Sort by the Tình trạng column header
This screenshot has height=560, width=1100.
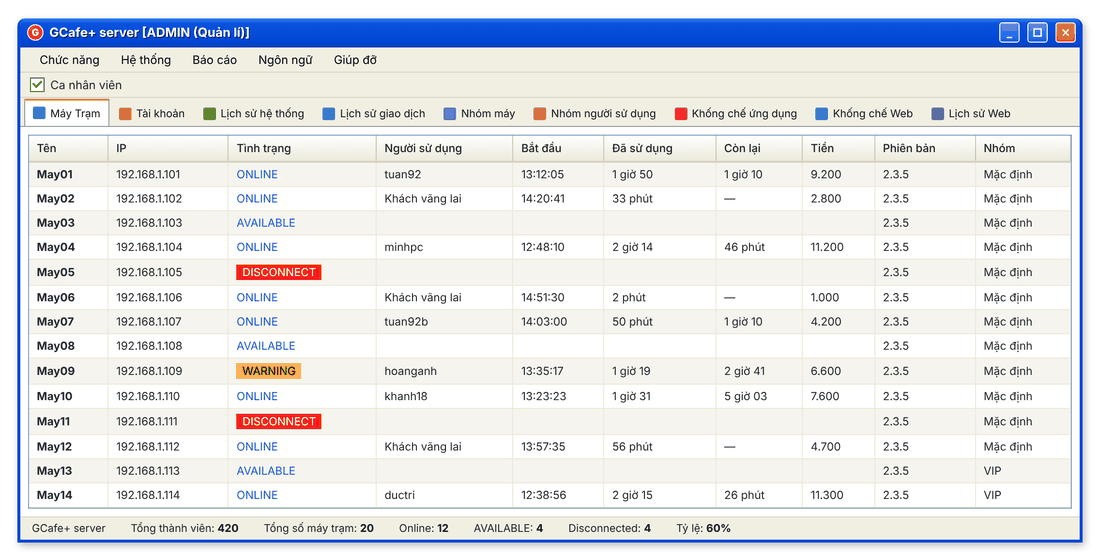[x=302, y=148]
